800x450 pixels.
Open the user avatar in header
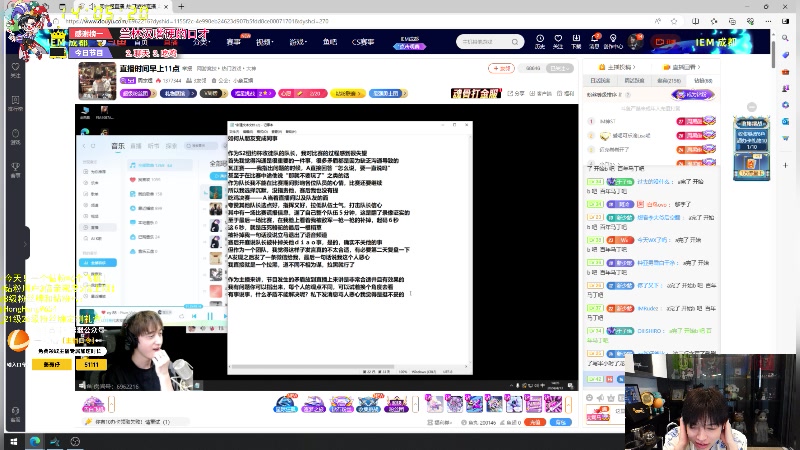635,42
